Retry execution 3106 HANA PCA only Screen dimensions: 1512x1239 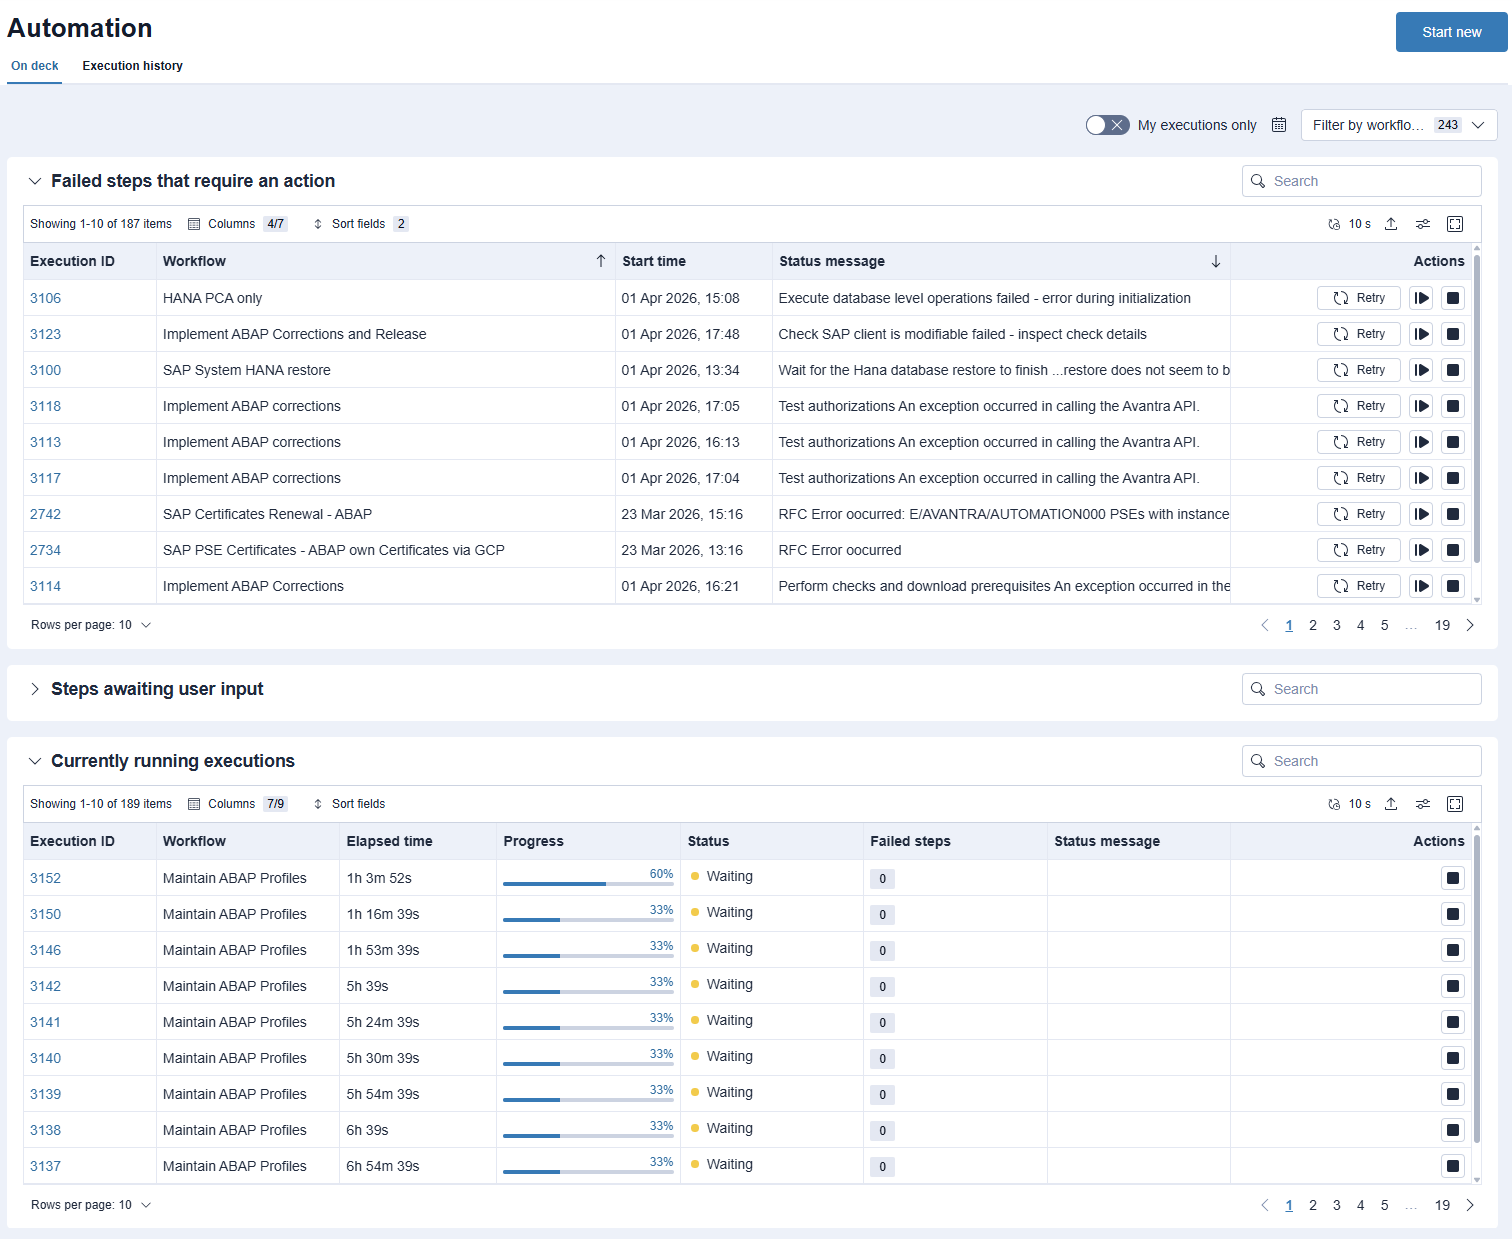(1359, 298)
